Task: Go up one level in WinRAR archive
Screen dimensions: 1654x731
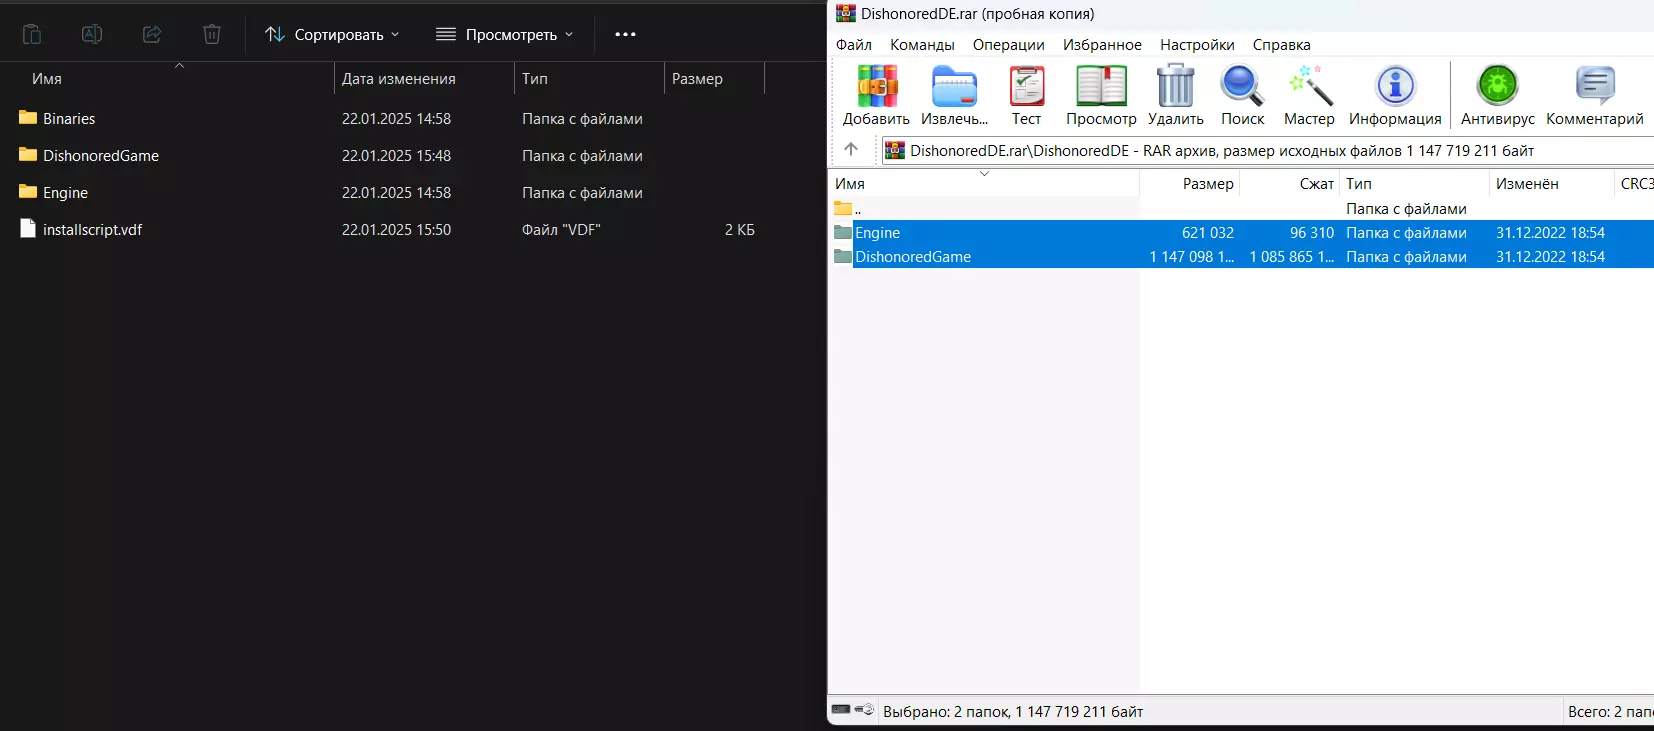Action: tap(851, 150)
